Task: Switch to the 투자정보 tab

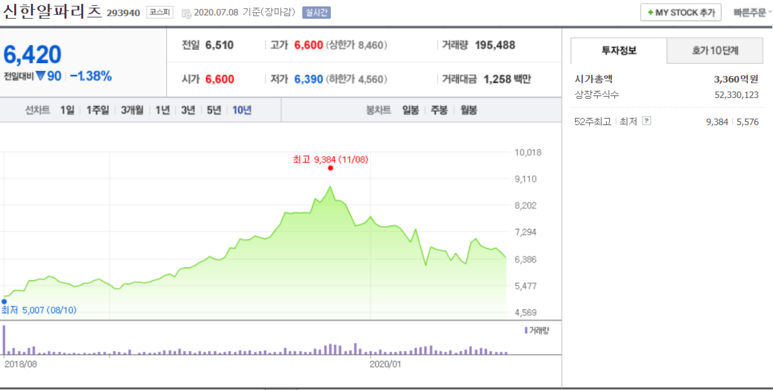Action: [x=619, y=50]
